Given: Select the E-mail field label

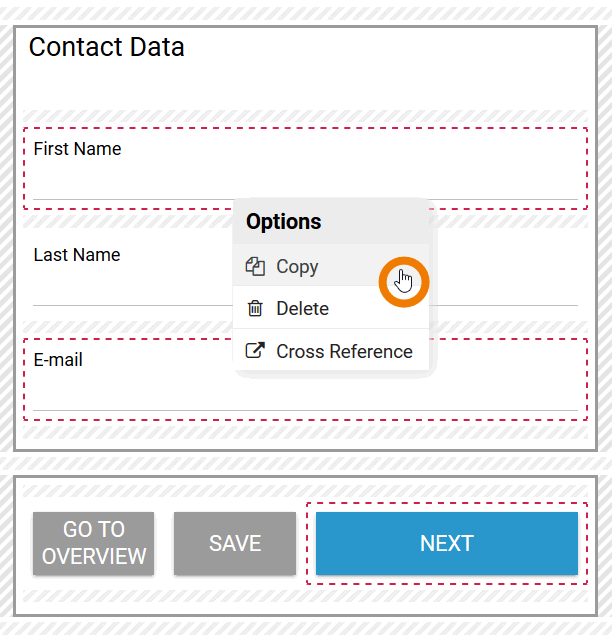Looking at the screenshot, I should [58, 360].
